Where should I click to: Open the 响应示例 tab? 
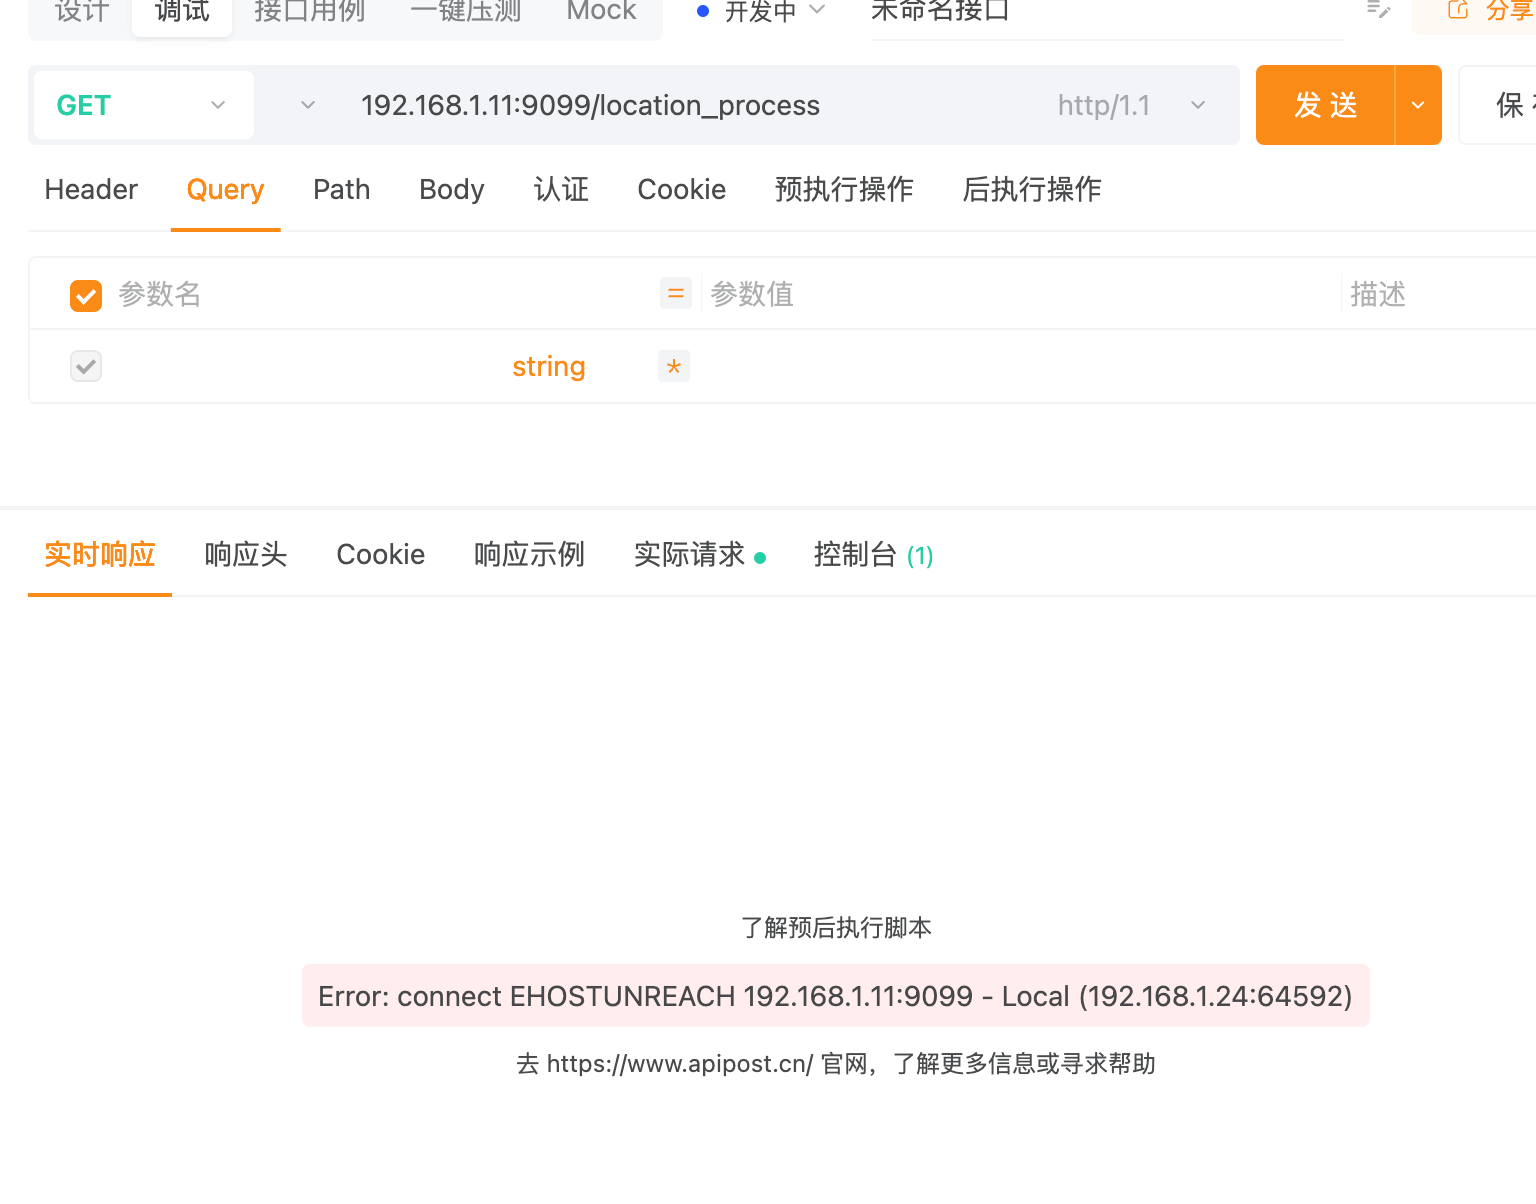(530, 554)
